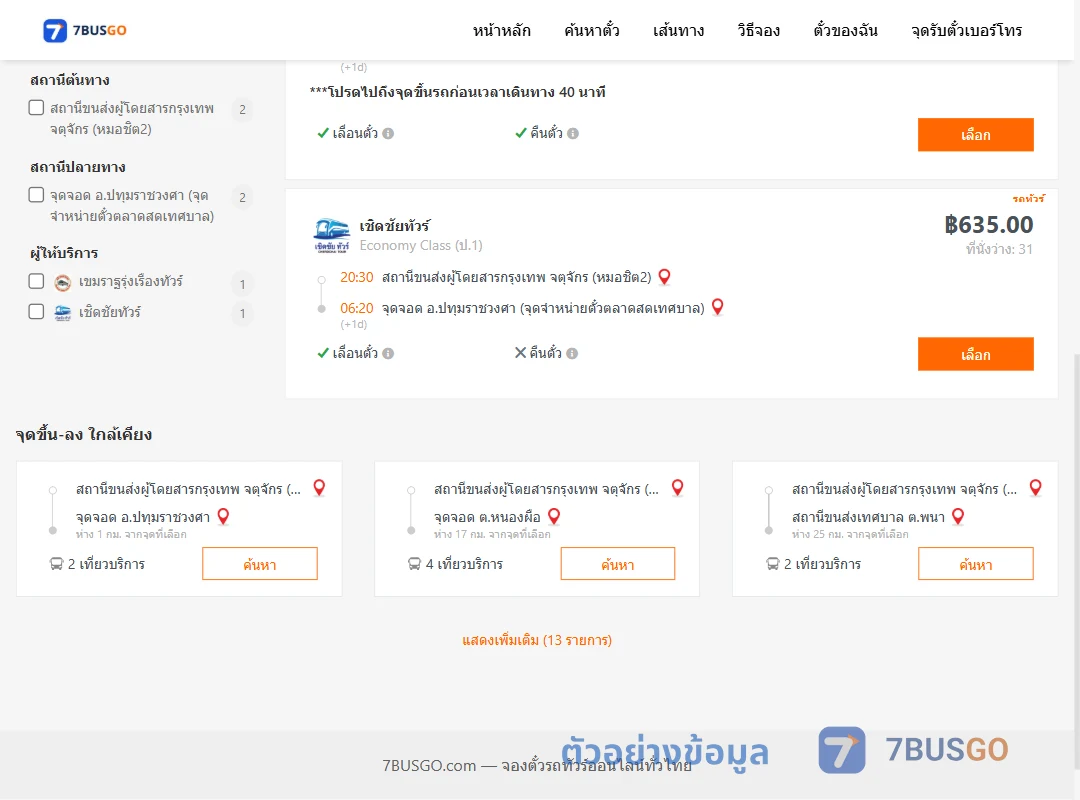Expand แสดงเพิ่มเติม (13 รายการ) link

537,640
